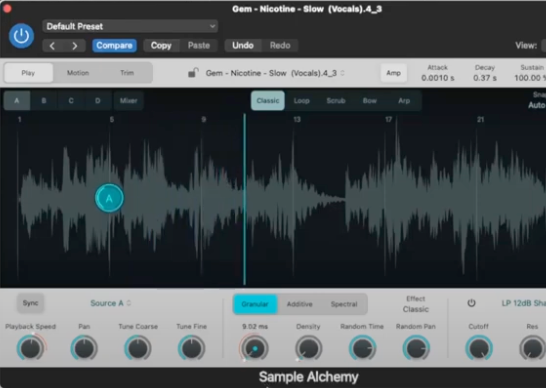
Task: Open the Source A popup menu
Action: point(110,303)
